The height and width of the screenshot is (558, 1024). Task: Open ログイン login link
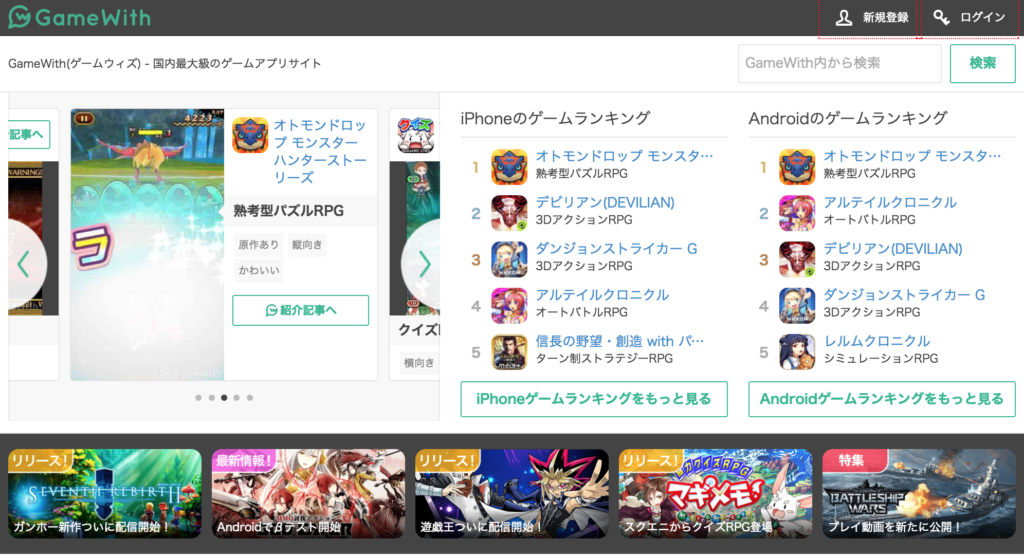click(969, 18)
